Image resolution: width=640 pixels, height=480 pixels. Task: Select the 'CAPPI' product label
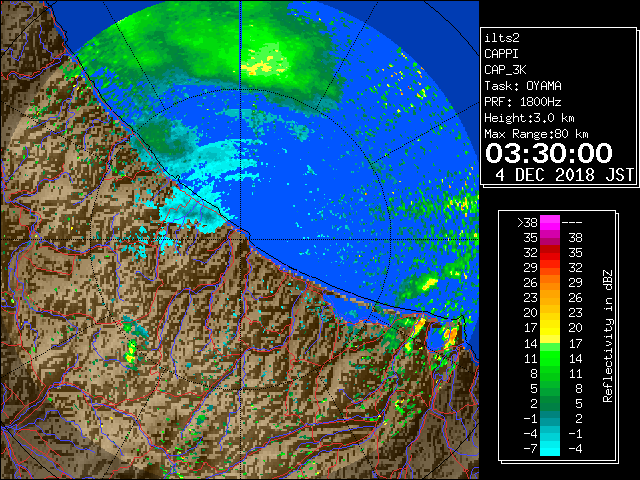click(501, 54)
